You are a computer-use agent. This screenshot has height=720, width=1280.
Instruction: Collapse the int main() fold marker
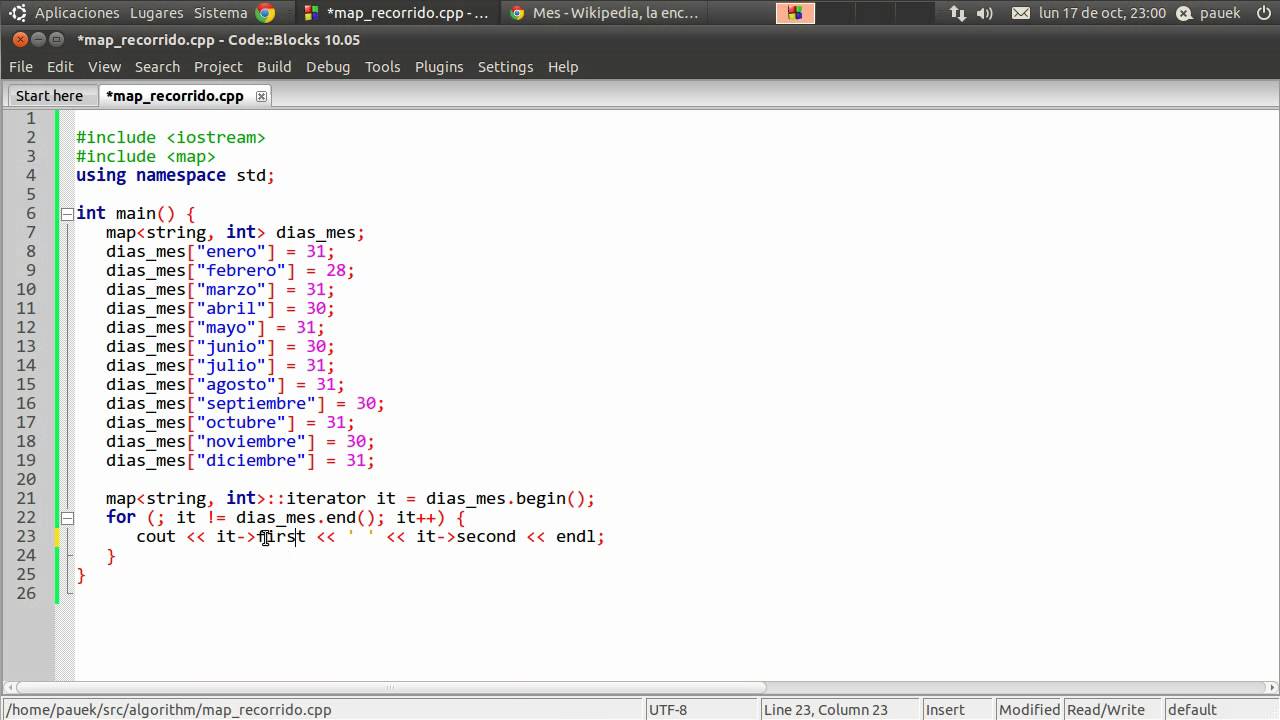66,213
